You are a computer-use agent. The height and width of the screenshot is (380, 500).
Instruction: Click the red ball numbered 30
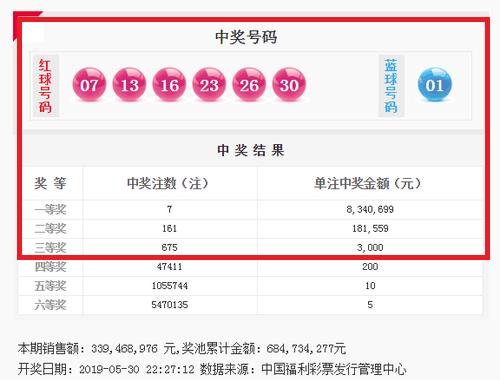289,84
